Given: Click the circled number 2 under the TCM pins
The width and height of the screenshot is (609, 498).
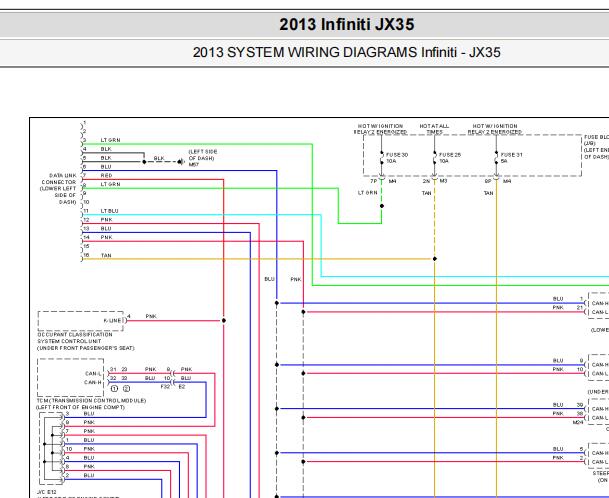Looking at the screenshot, I should pyautogui.click(x=126, y=388).
